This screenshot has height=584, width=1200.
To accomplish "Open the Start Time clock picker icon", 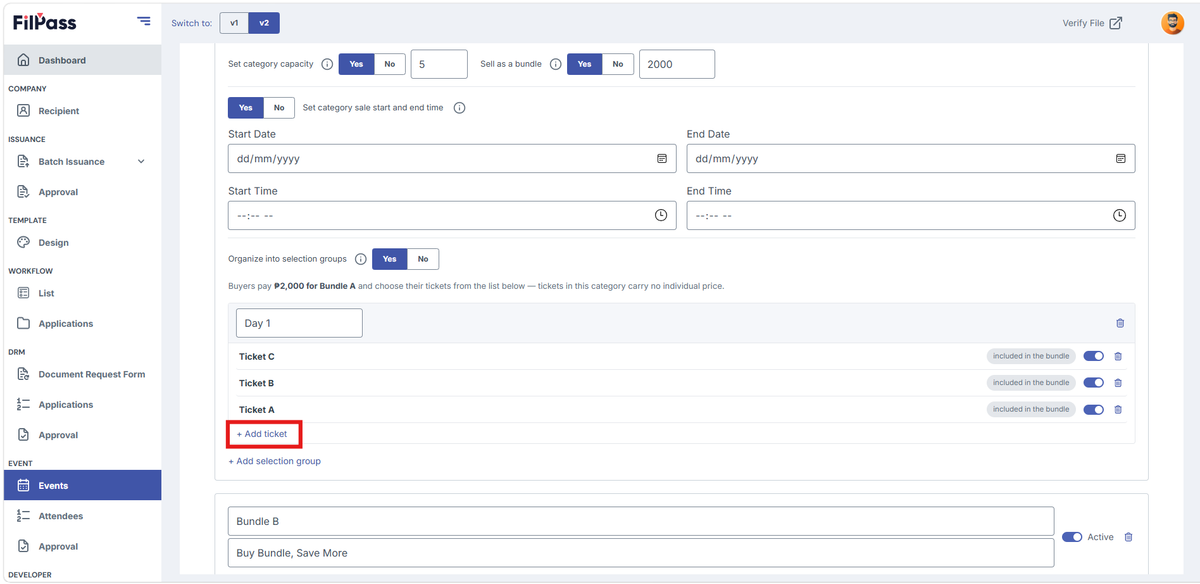I will pos(661,215).
